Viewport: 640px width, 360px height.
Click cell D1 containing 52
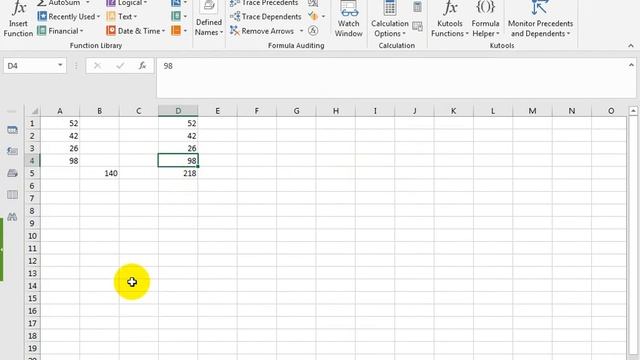coord(178,123)
